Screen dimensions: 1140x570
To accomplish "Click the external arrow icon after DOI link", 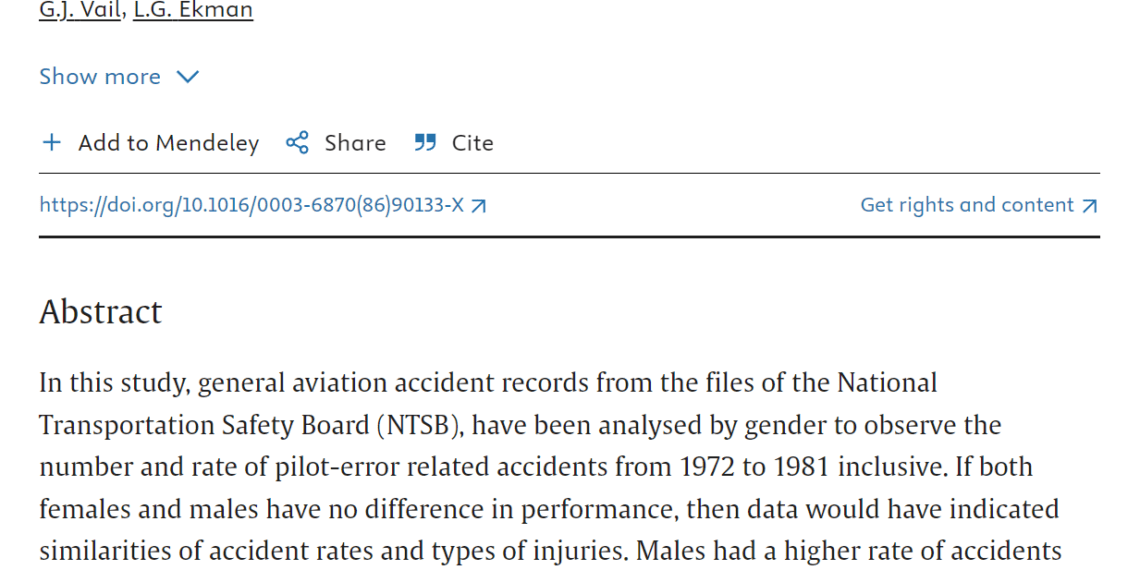I will pos(478,206).
